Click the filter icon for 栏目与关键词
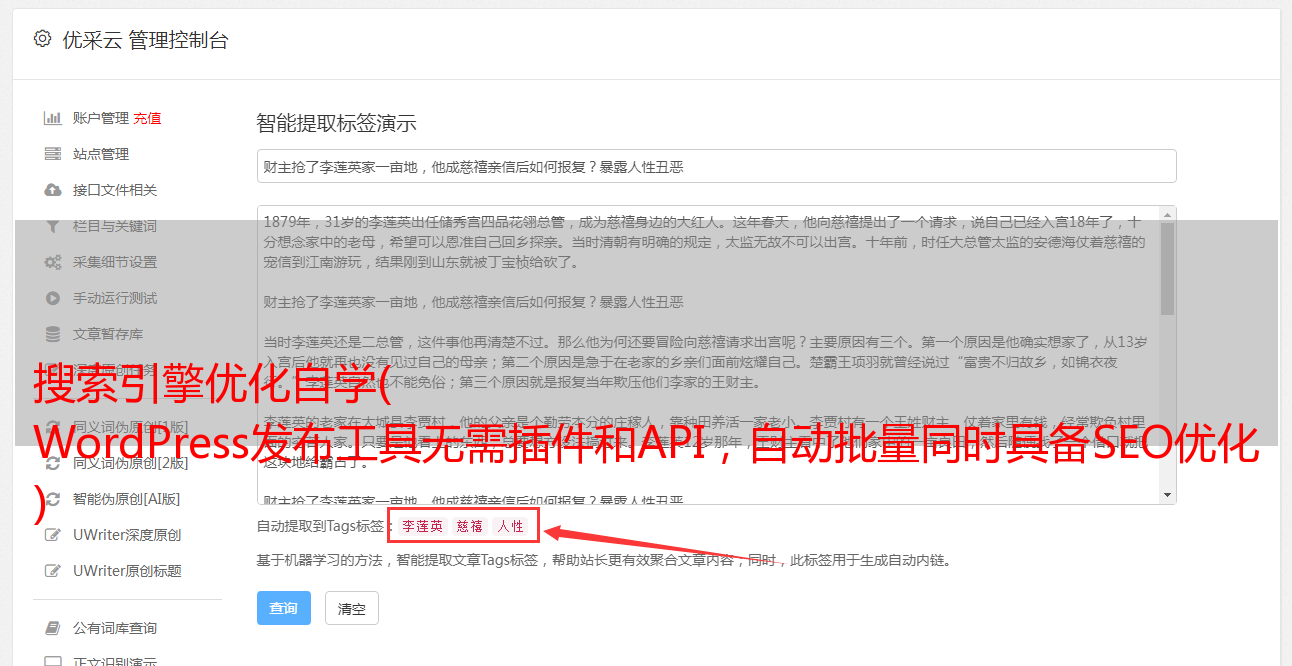Image resolution: width=1292 pixels, height=666 pixels. [x=53, y=226]
